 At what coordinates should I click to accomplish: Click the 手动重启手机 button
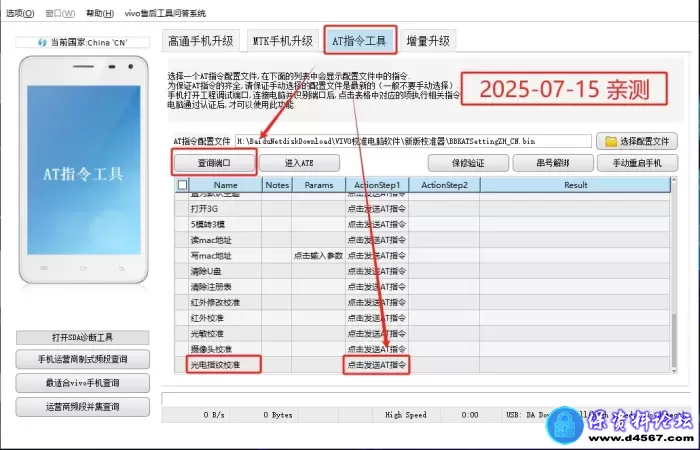pos(638,163)
